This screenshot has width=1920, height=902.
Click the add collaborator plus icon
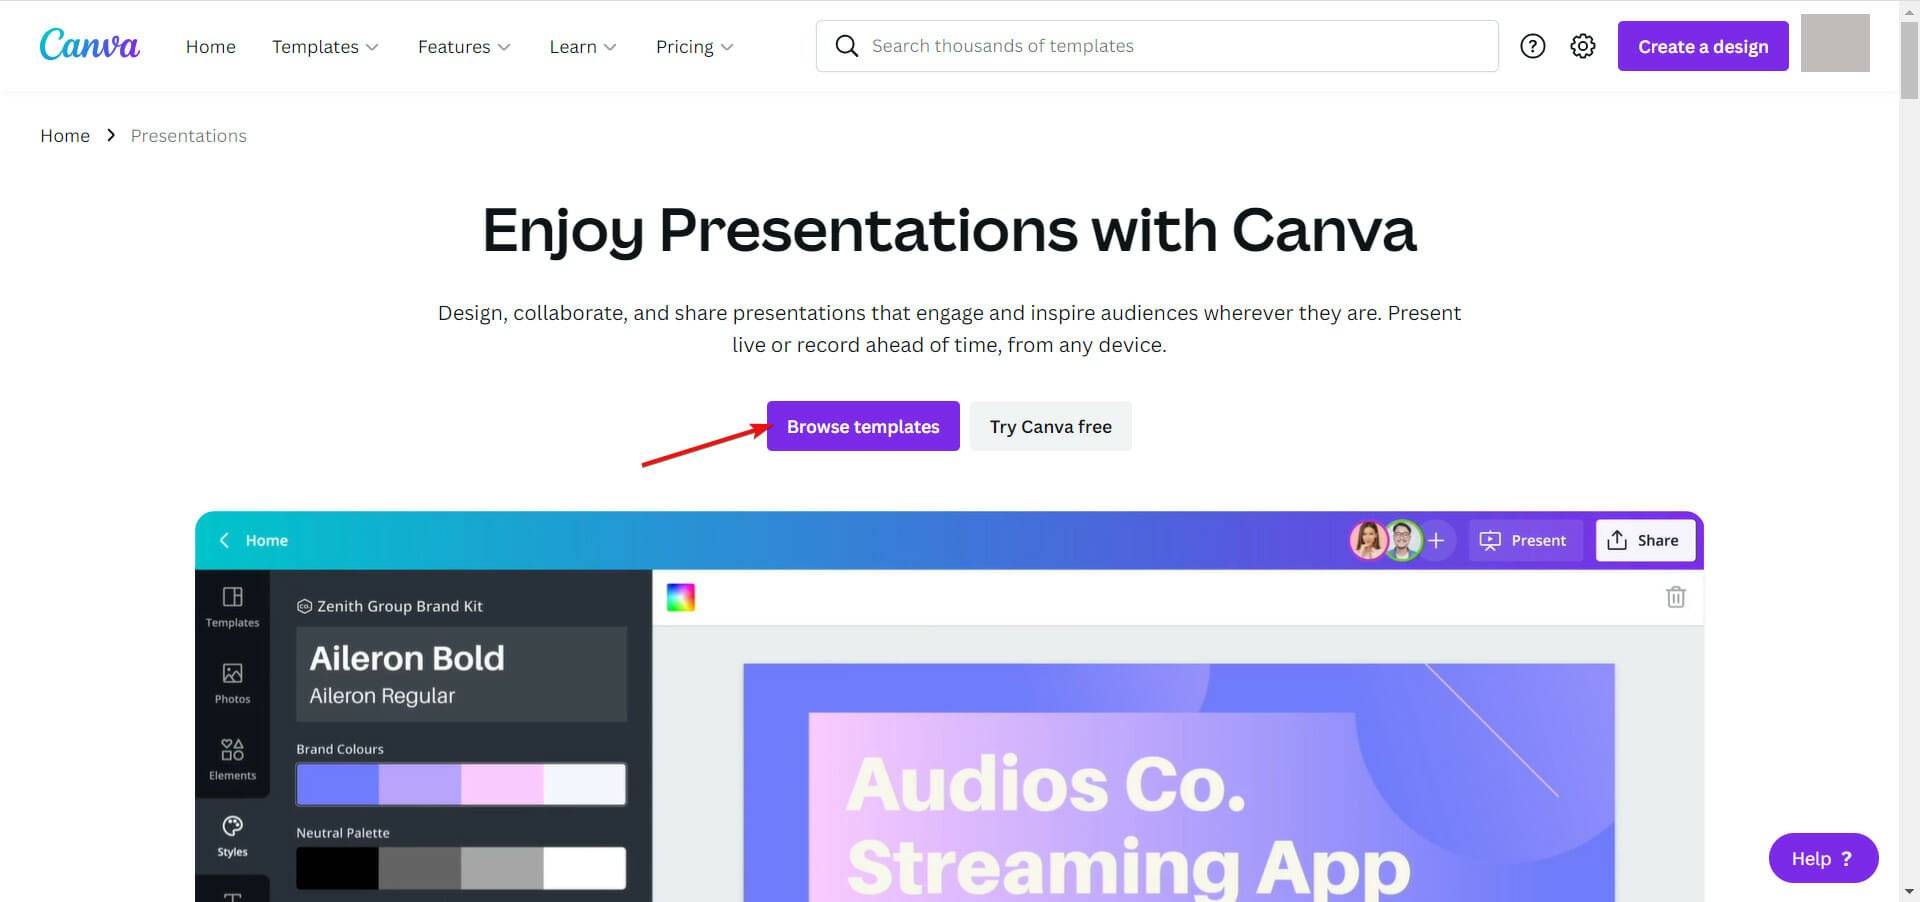coord(1437,540)
